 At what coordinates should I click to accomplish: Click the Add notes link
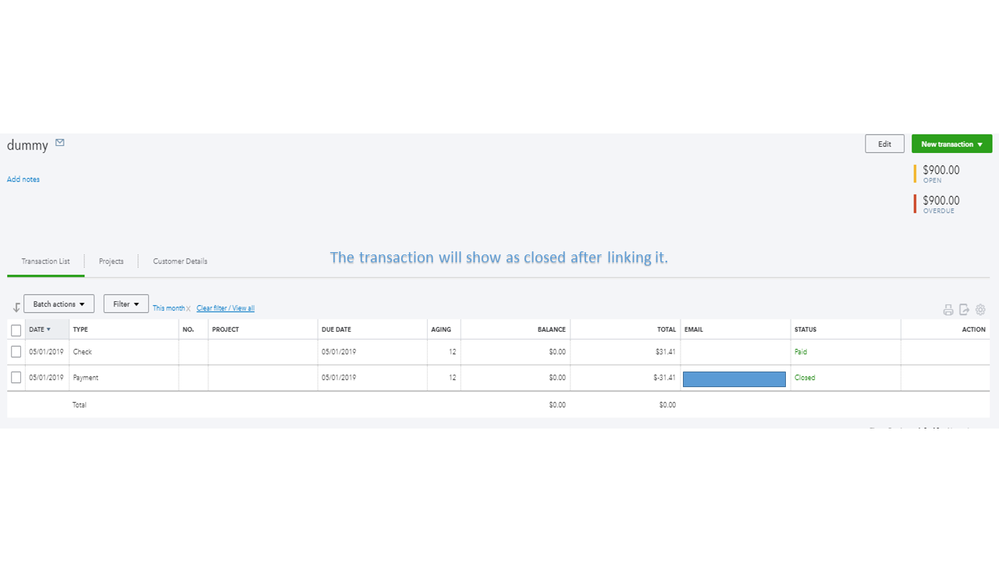23,180
